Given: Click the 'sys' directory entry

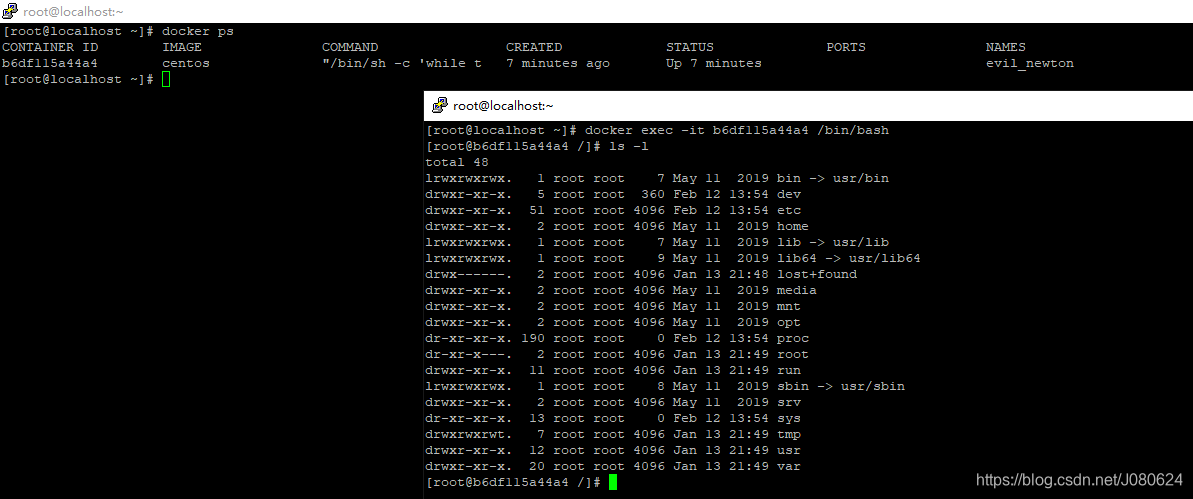Looking at the screenshot, I should point(788,418).
